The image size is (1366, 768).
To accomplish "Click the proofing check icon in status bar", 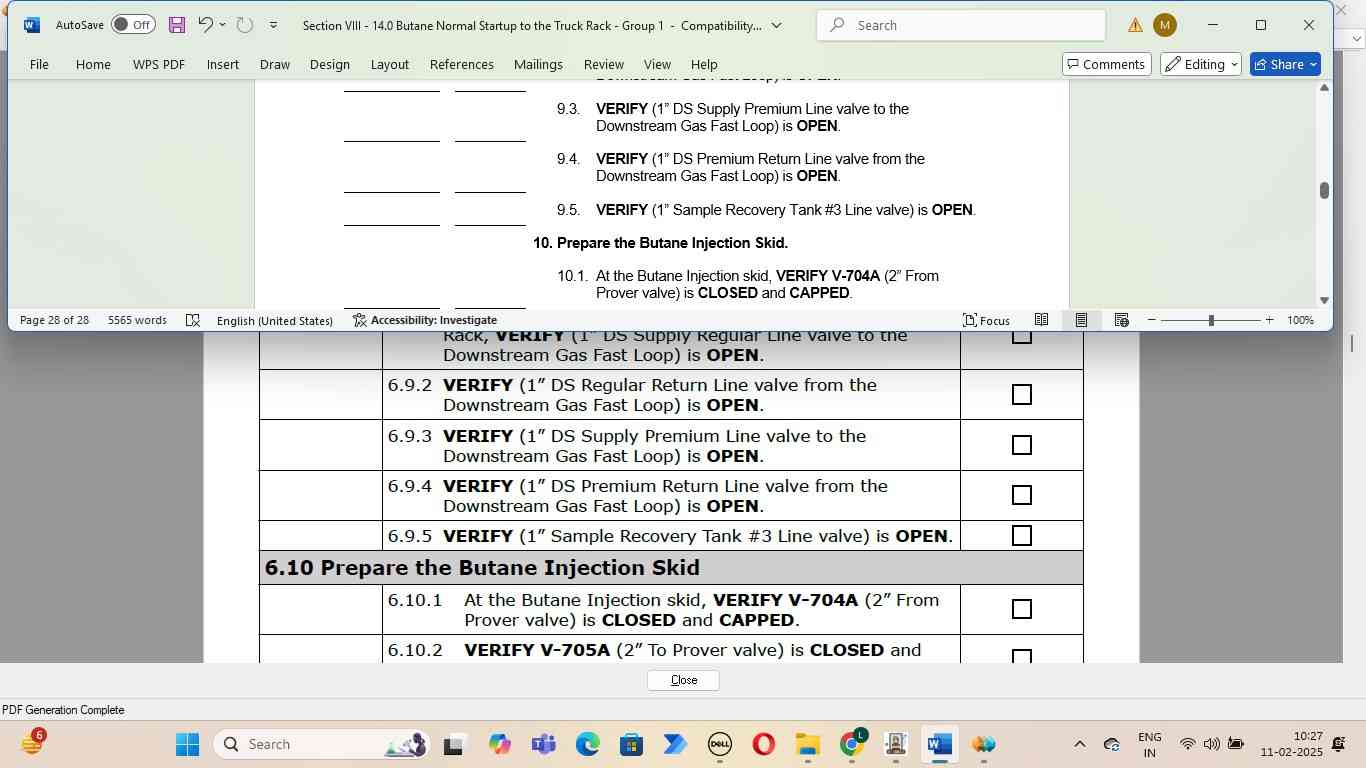I will click(193, 320).
